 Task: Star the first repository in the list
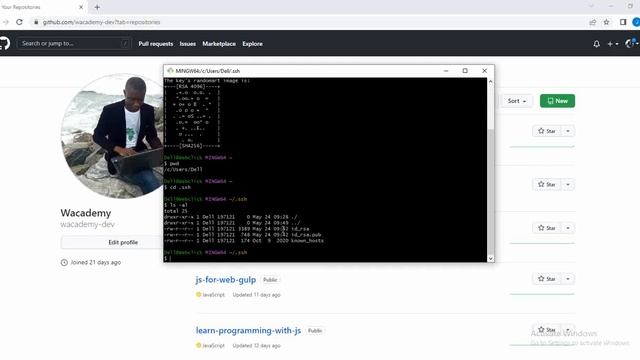(x=547, y=131)
